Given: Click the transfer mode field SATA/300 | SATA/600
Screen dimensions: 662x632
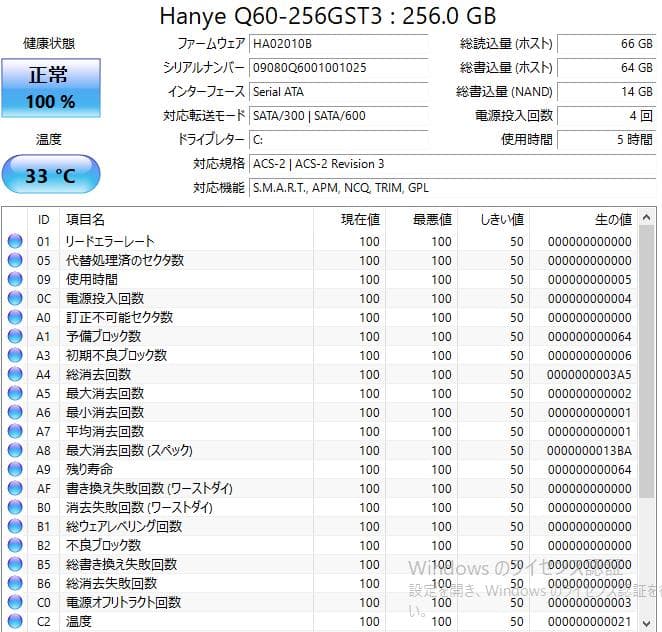Looking at the screenshot, I should [x=339, y=116].
